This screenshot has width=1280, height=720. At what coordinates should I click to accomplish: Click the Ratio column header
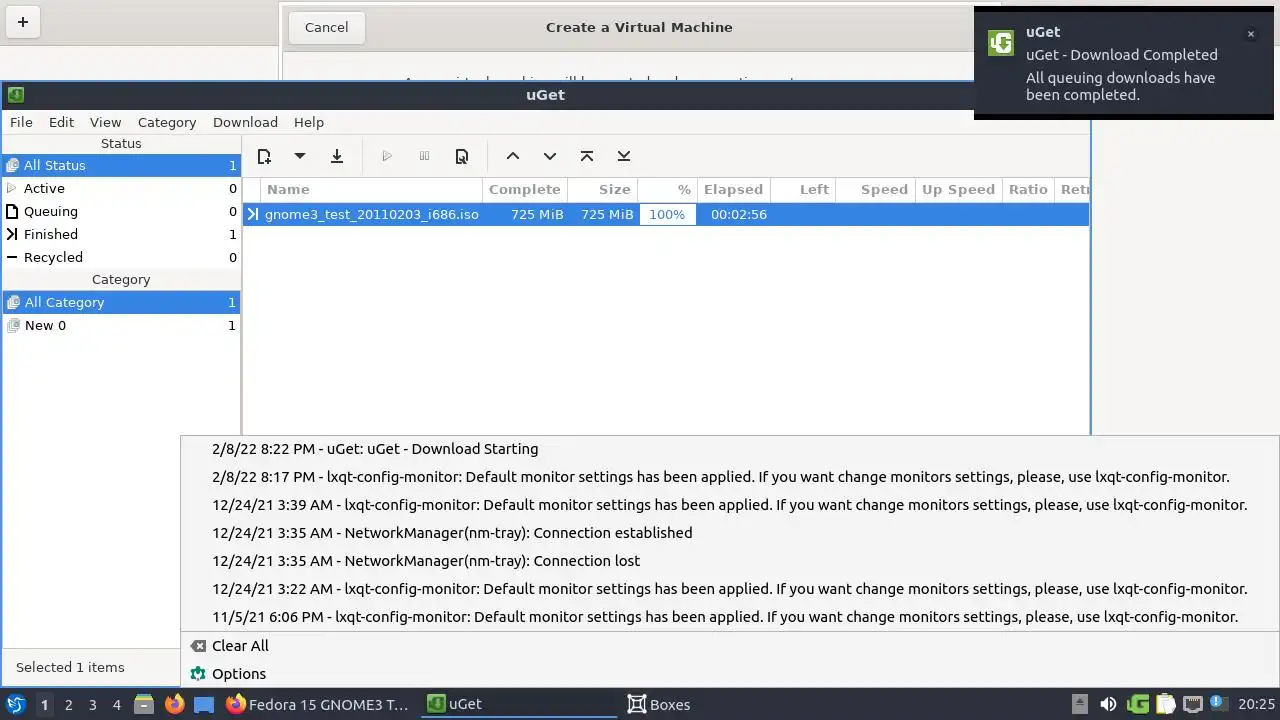coord(1028,189)
